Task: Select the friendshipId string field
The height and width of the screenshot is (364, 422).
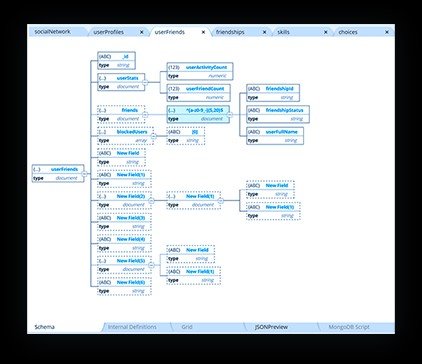Action: pyautogui.click(x=273, y=93)
